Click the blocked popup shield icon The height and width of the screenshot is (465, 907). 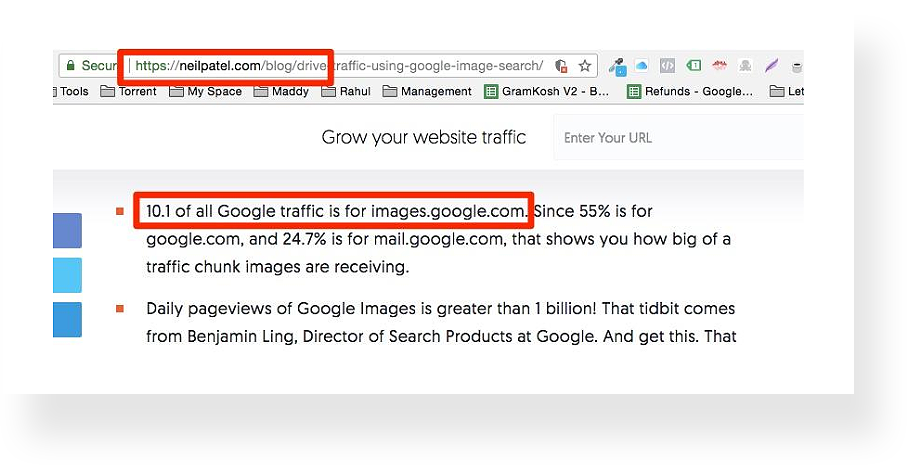[x=561, y=66]
